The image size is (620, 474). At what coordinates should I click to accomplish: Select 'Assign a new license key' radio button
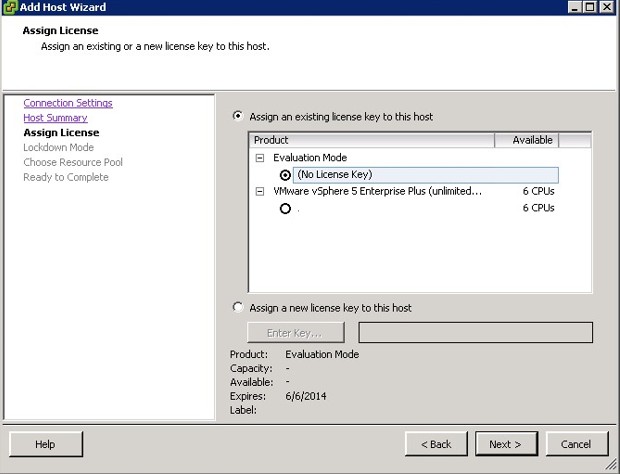tap(237, 307)
